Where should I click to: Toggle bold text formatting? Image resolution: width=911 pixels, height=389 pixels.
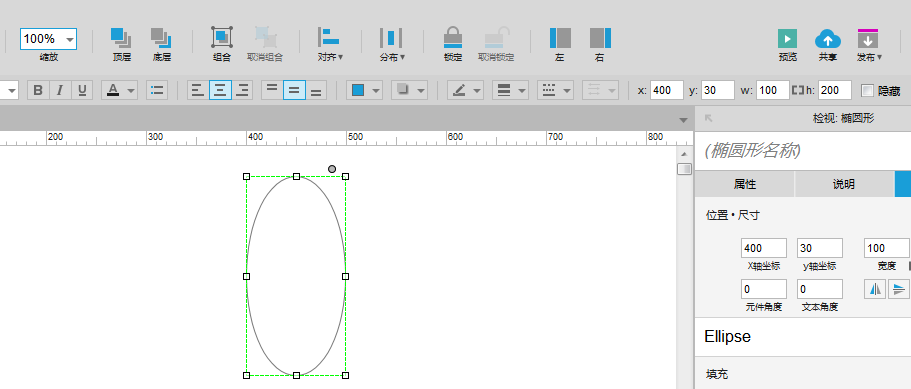point(38,90)
